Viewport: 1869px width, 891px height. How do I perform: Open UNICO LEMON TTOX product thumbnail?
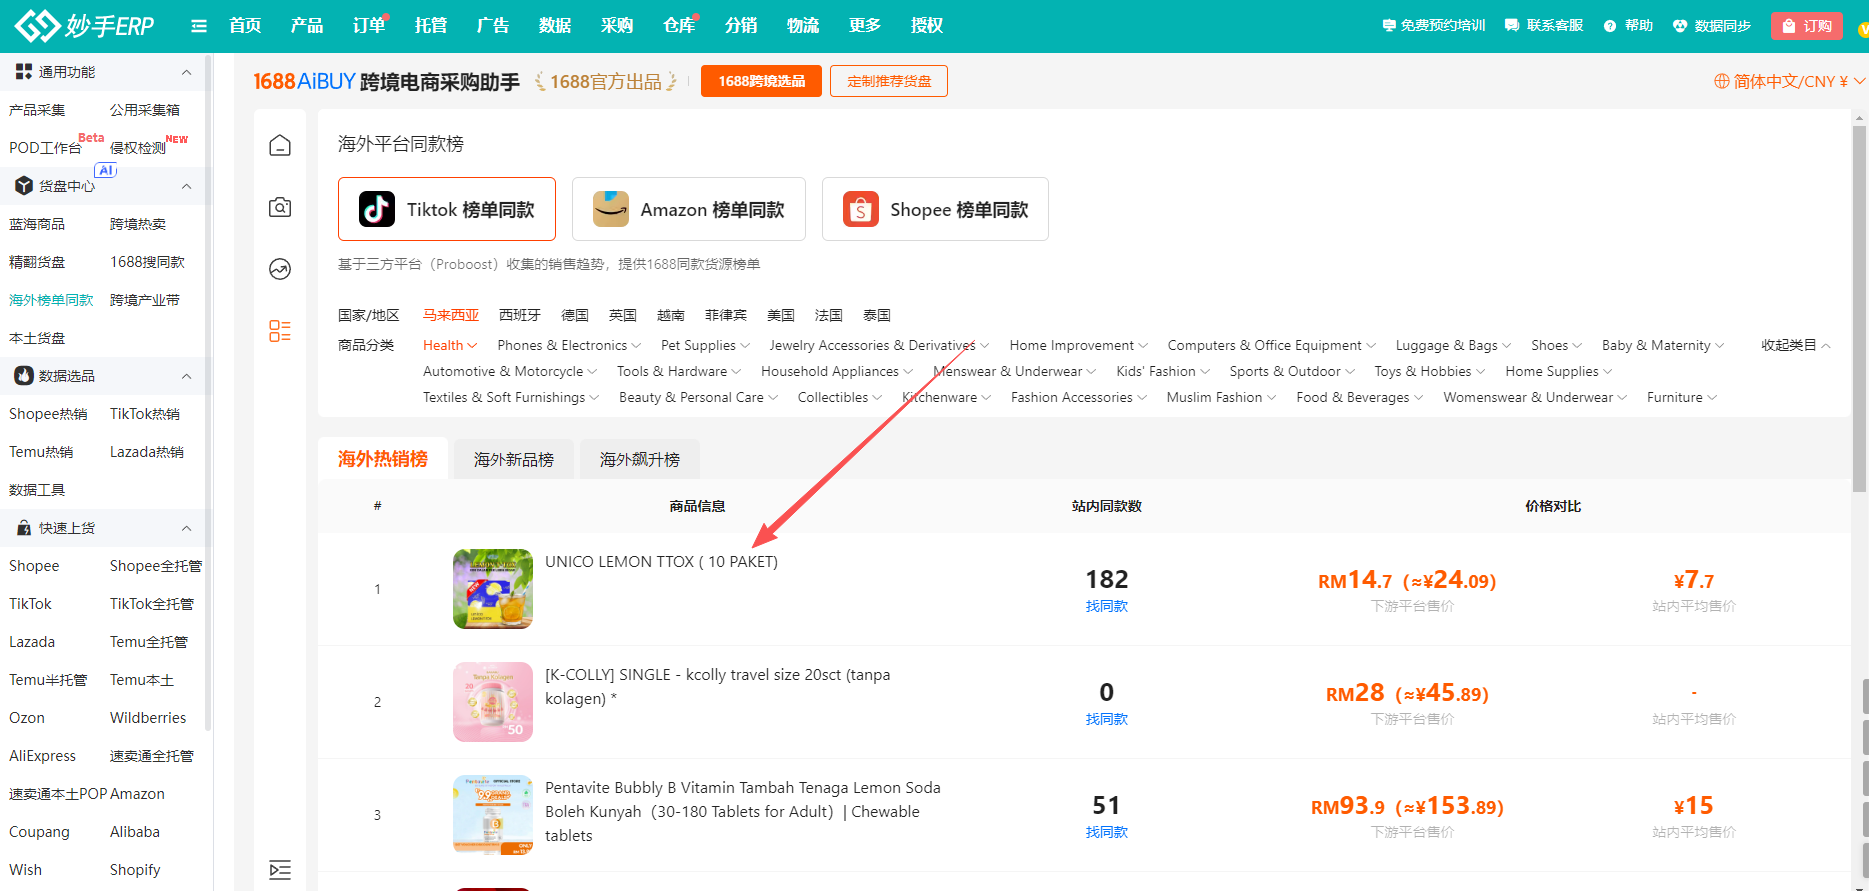tap(493, 589)
